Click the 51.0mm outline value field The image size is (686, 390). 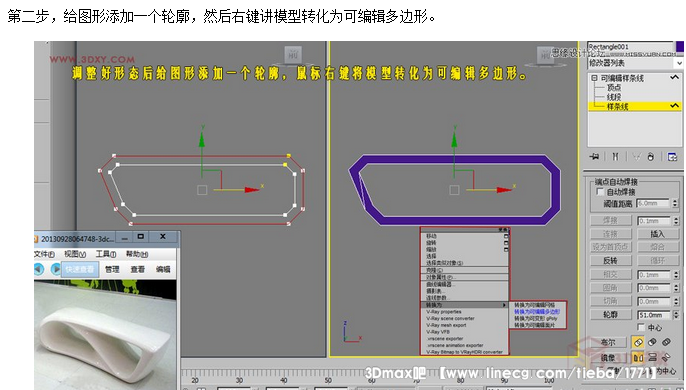pyautogui.click(x=654, y=315)
